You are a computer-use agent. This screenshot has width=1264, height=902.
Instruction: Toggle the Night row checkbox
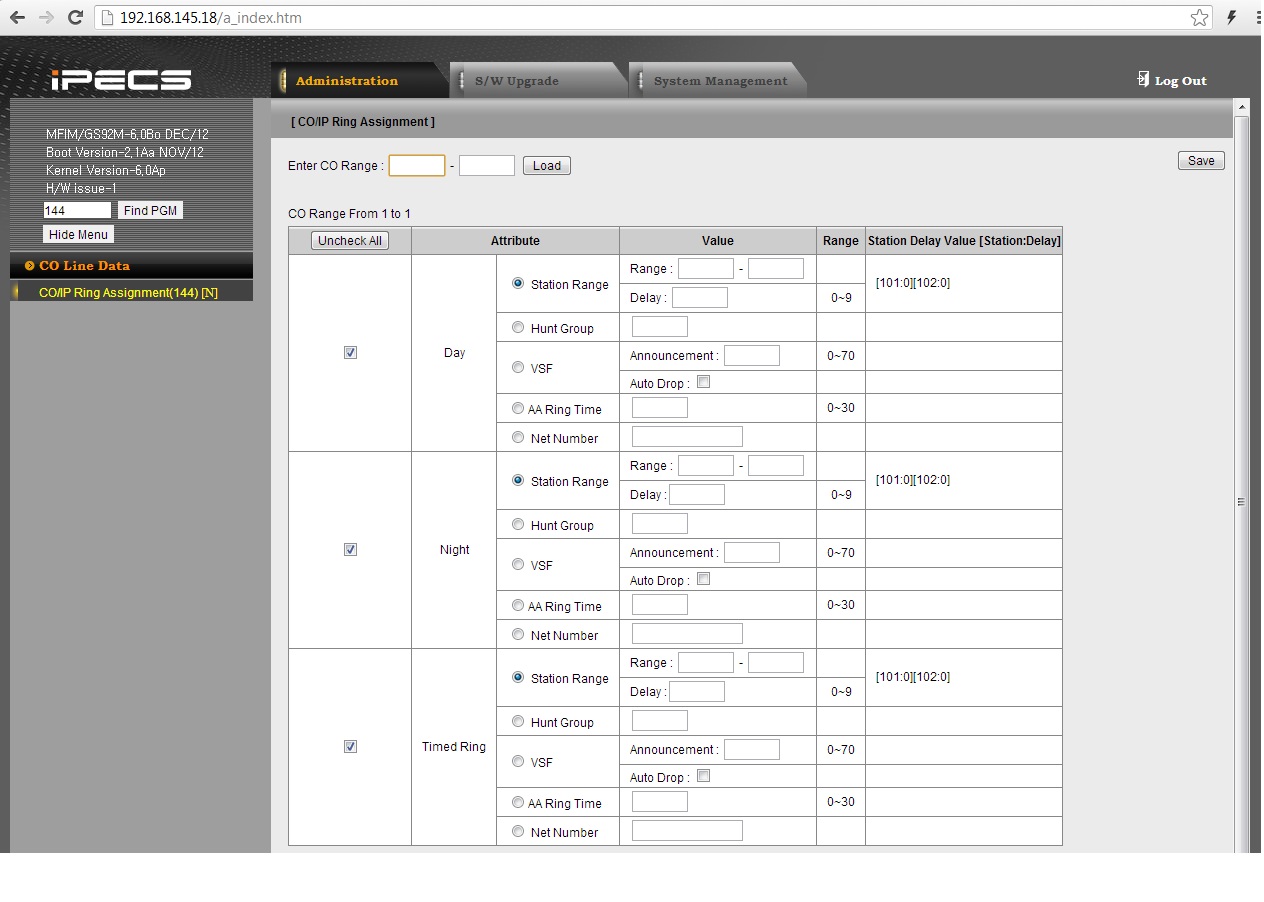coord(350,550)
